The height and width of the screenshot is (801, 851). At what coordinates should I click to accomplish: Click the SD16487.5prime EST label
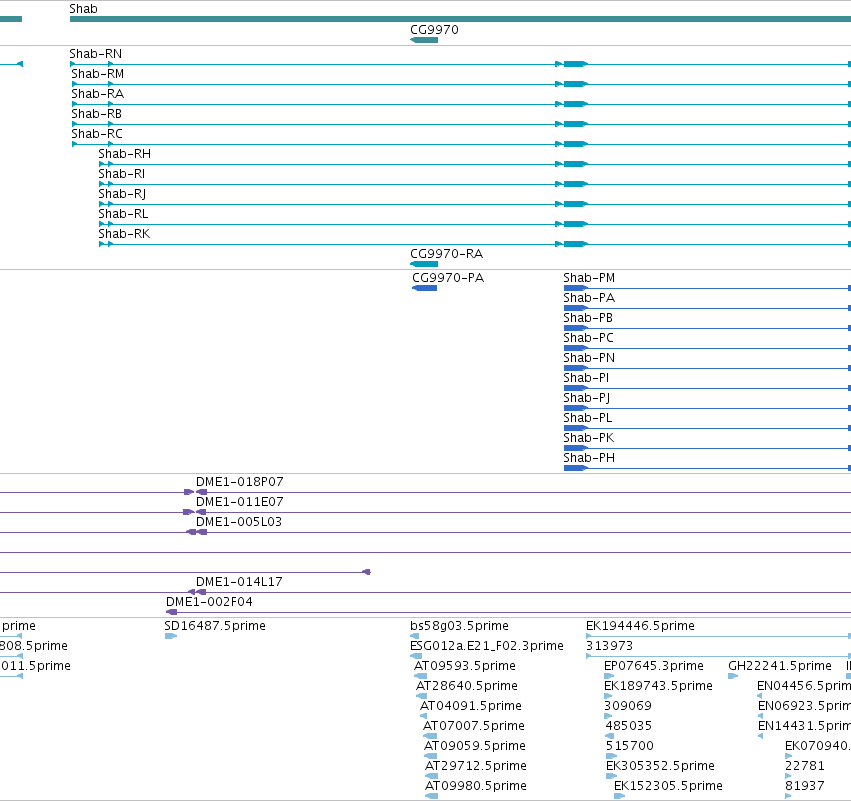click(215, 626)
